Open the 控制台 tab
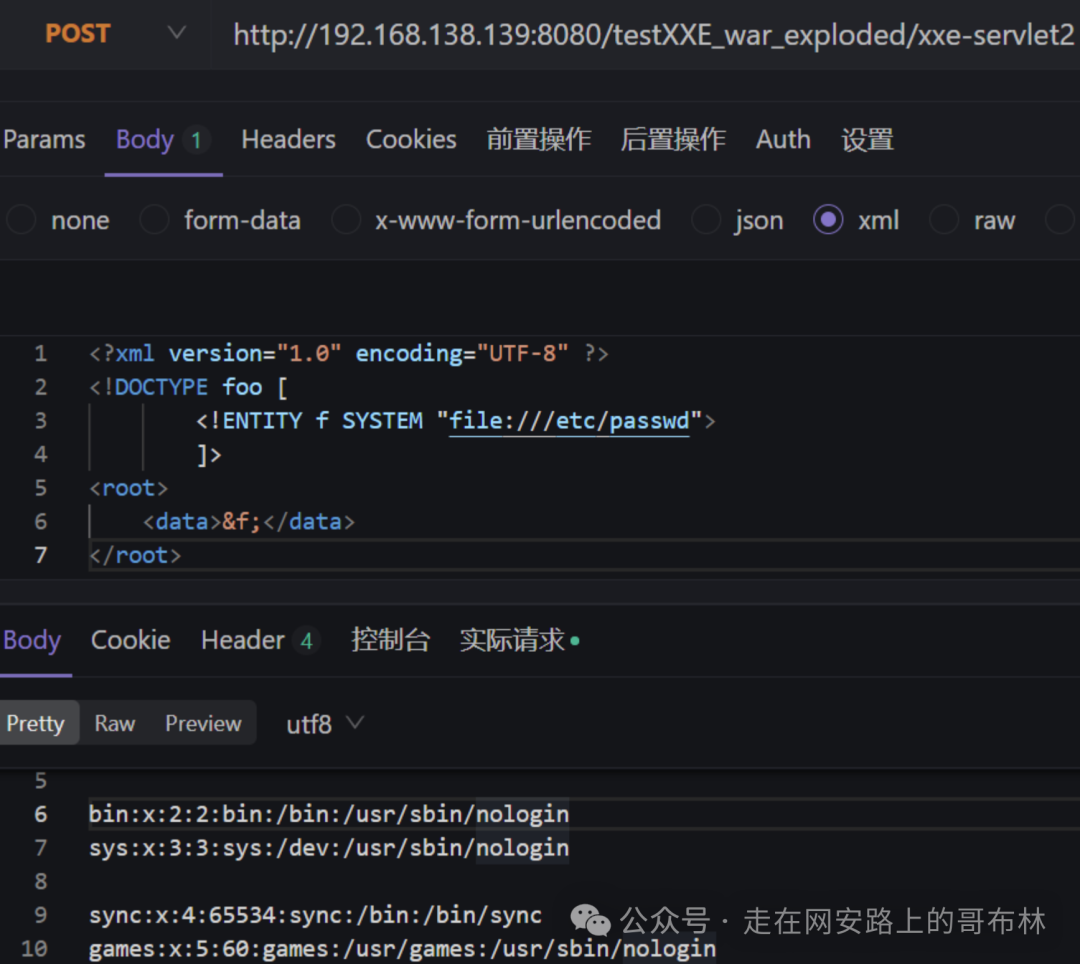1080x964 pixels. point(390,640)
